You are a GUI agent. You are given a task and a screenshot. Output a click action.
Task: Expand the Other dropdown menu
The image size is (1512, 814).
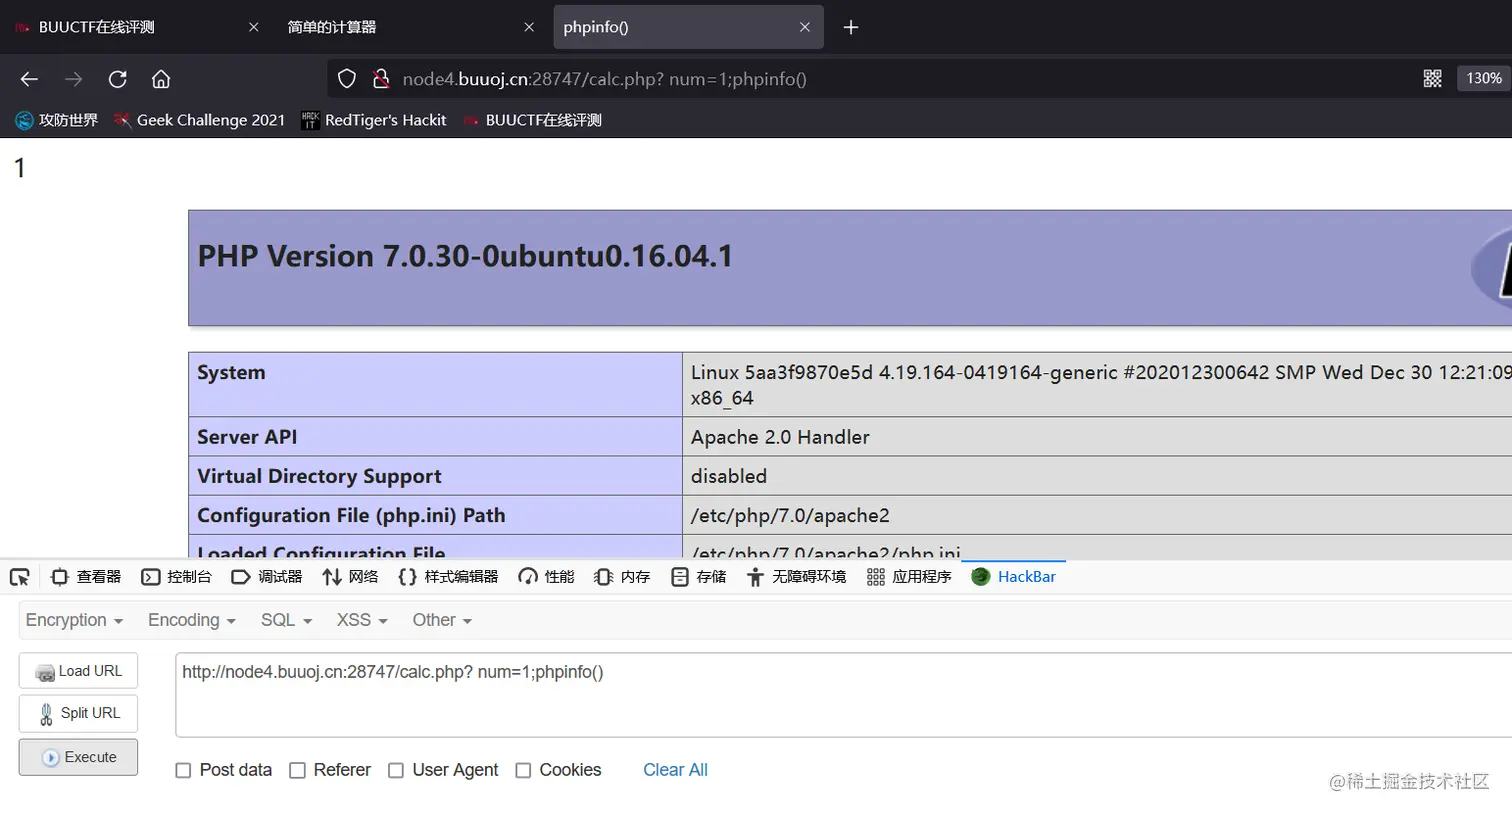click(442, 620)
